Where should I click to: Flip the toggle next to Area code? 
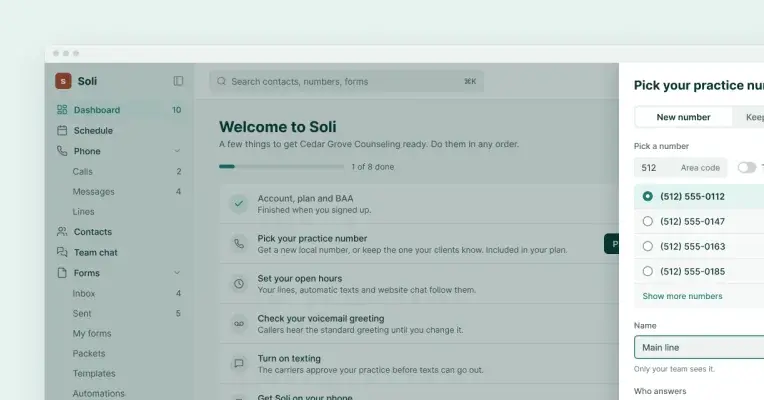(x=746, y=168)
